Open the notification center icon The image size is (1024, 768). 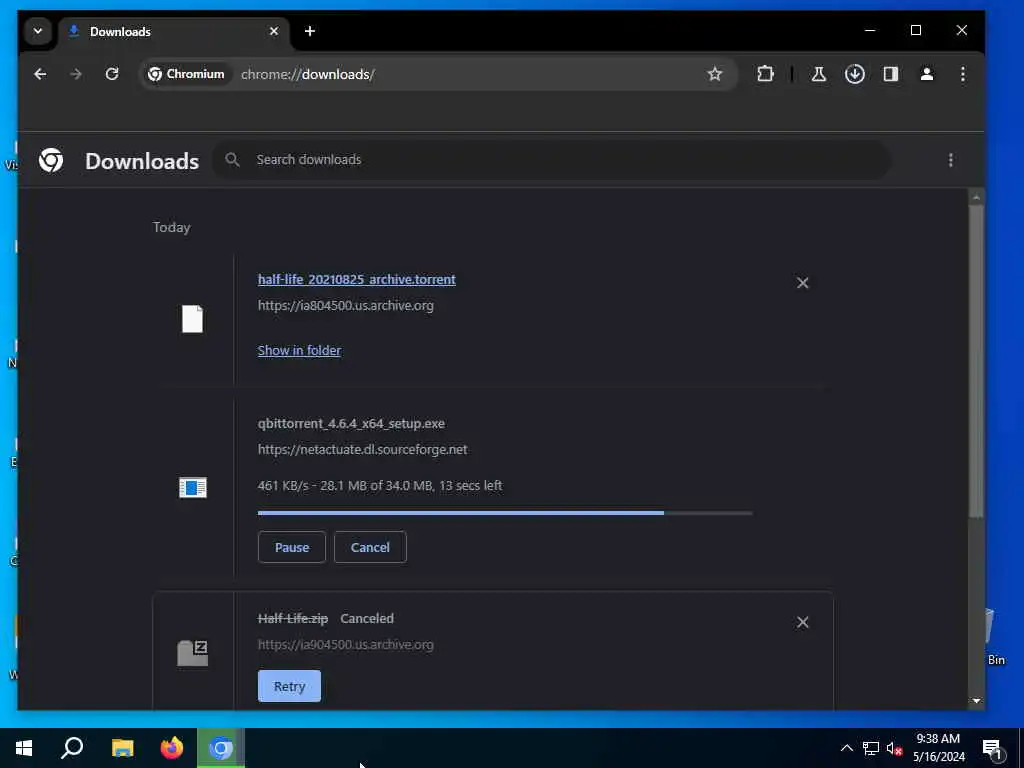pyautogui.click(x=993, y=748)
